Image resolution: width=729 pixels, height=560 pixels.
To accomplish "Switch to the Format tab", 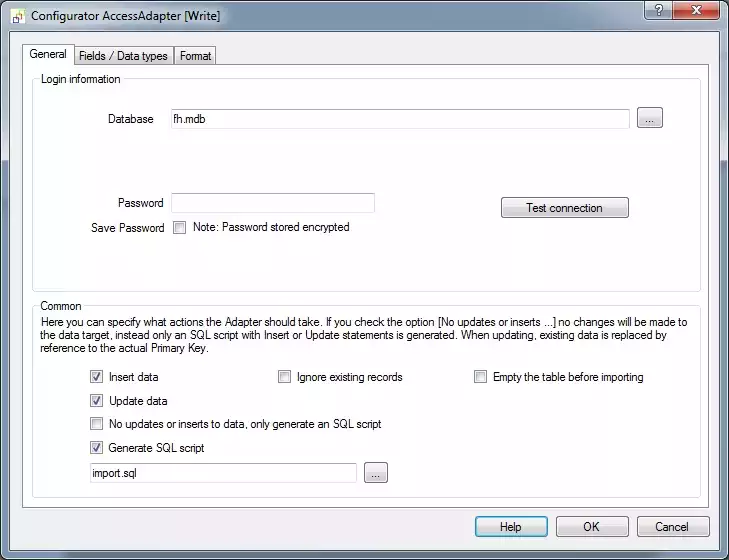I will pyautogui.click(x=195, y=56).
